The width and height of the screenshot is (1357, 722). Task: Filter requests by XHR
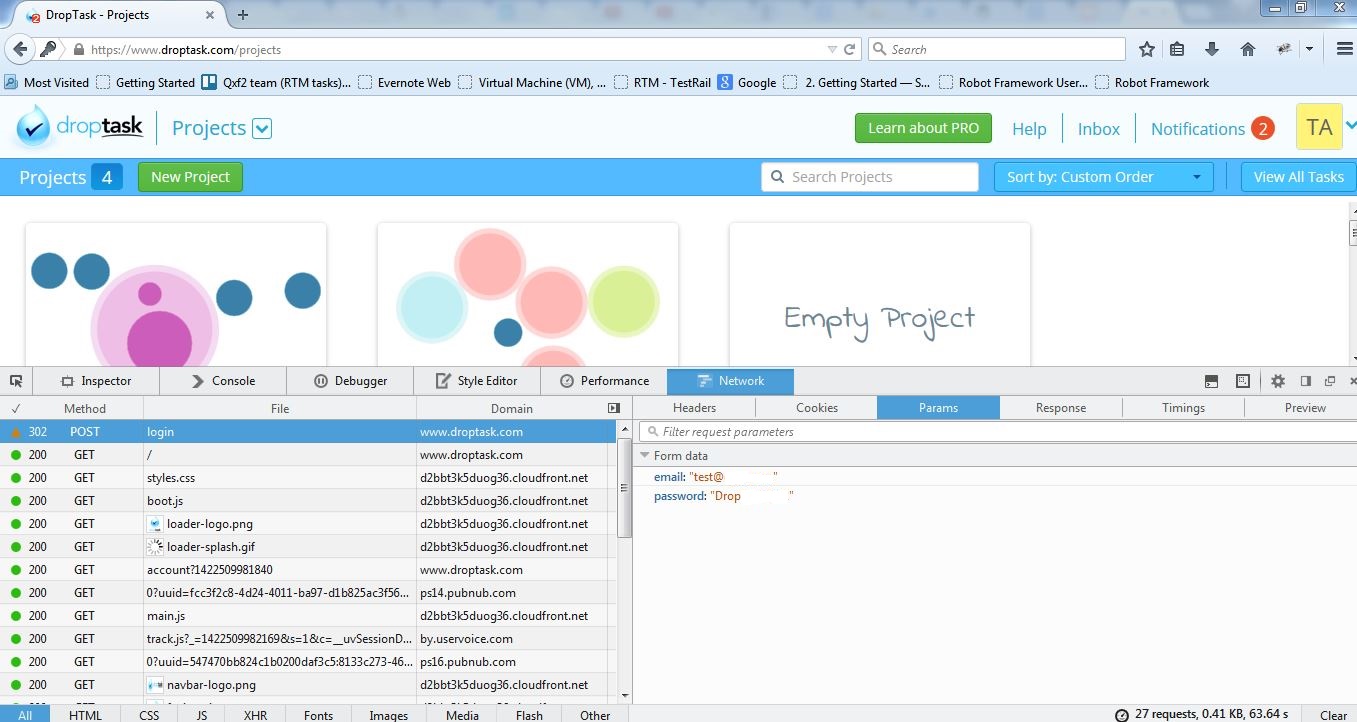click(255, 715)
